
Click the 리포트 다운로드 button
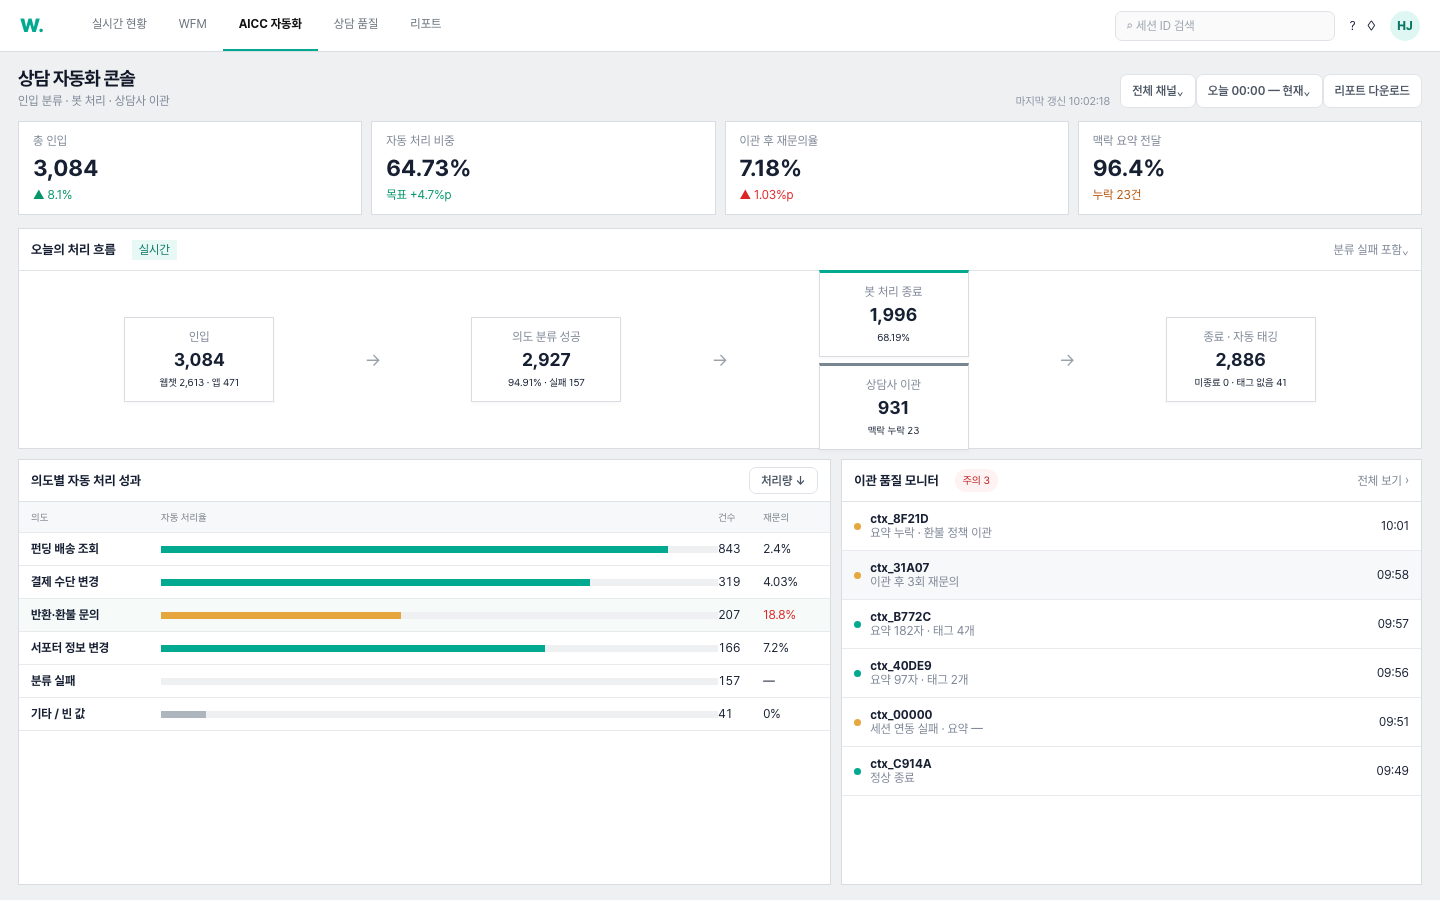(1372, 91)
